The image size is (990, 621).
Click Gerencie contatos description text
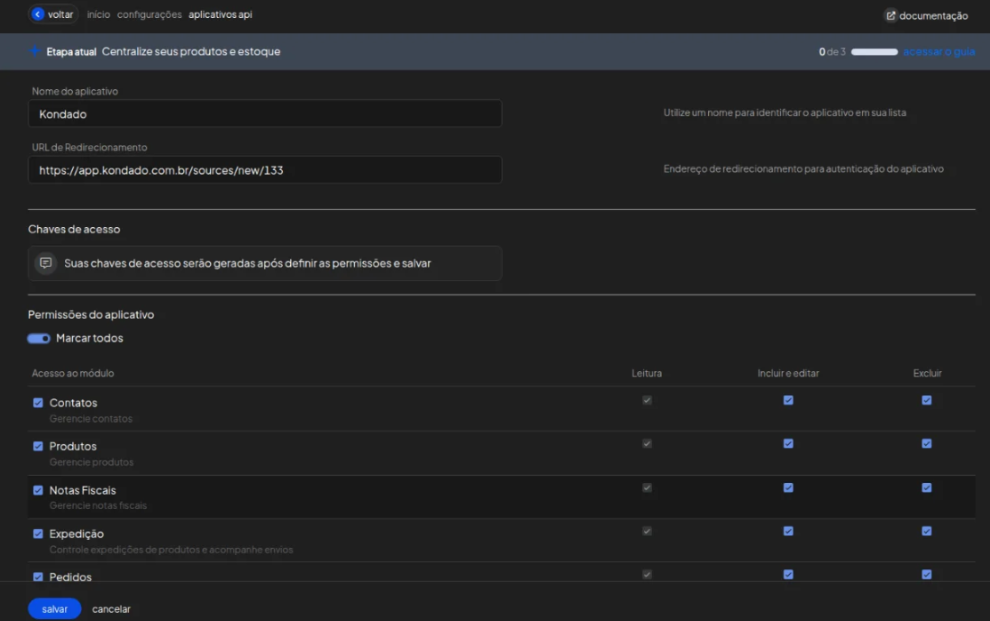pyautogui.click(x=91, y=418)
